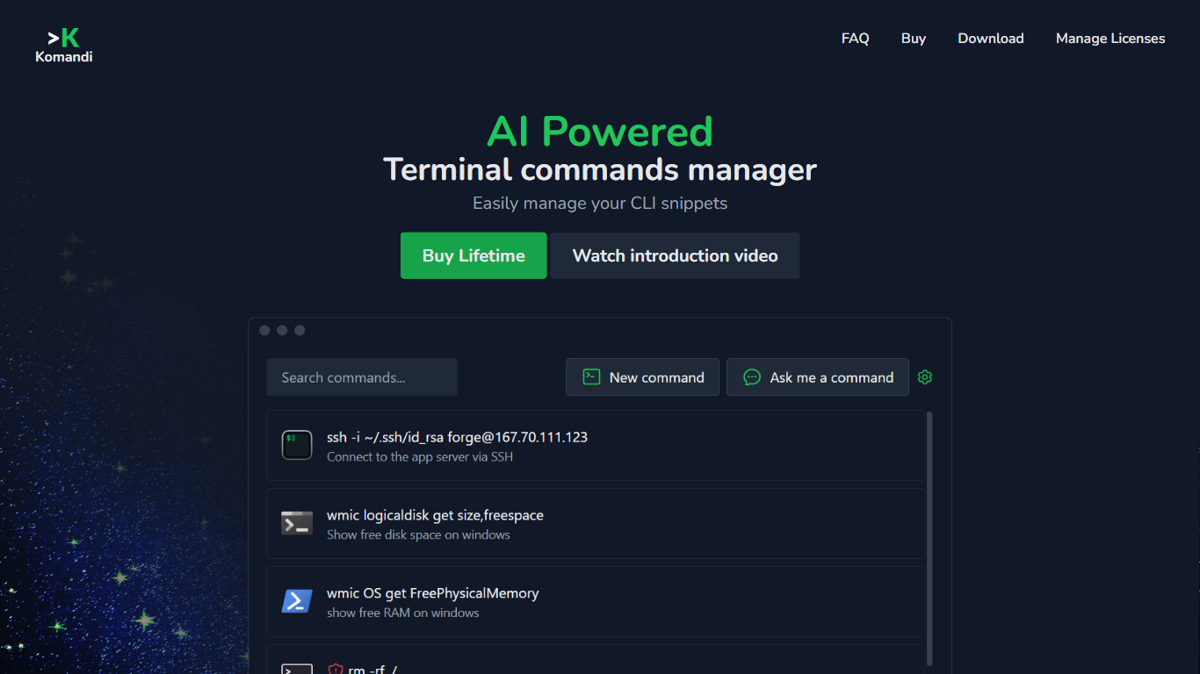Click 'Show free disk space on windows'
Viewport: 1200px width, 674px height.
418,535
